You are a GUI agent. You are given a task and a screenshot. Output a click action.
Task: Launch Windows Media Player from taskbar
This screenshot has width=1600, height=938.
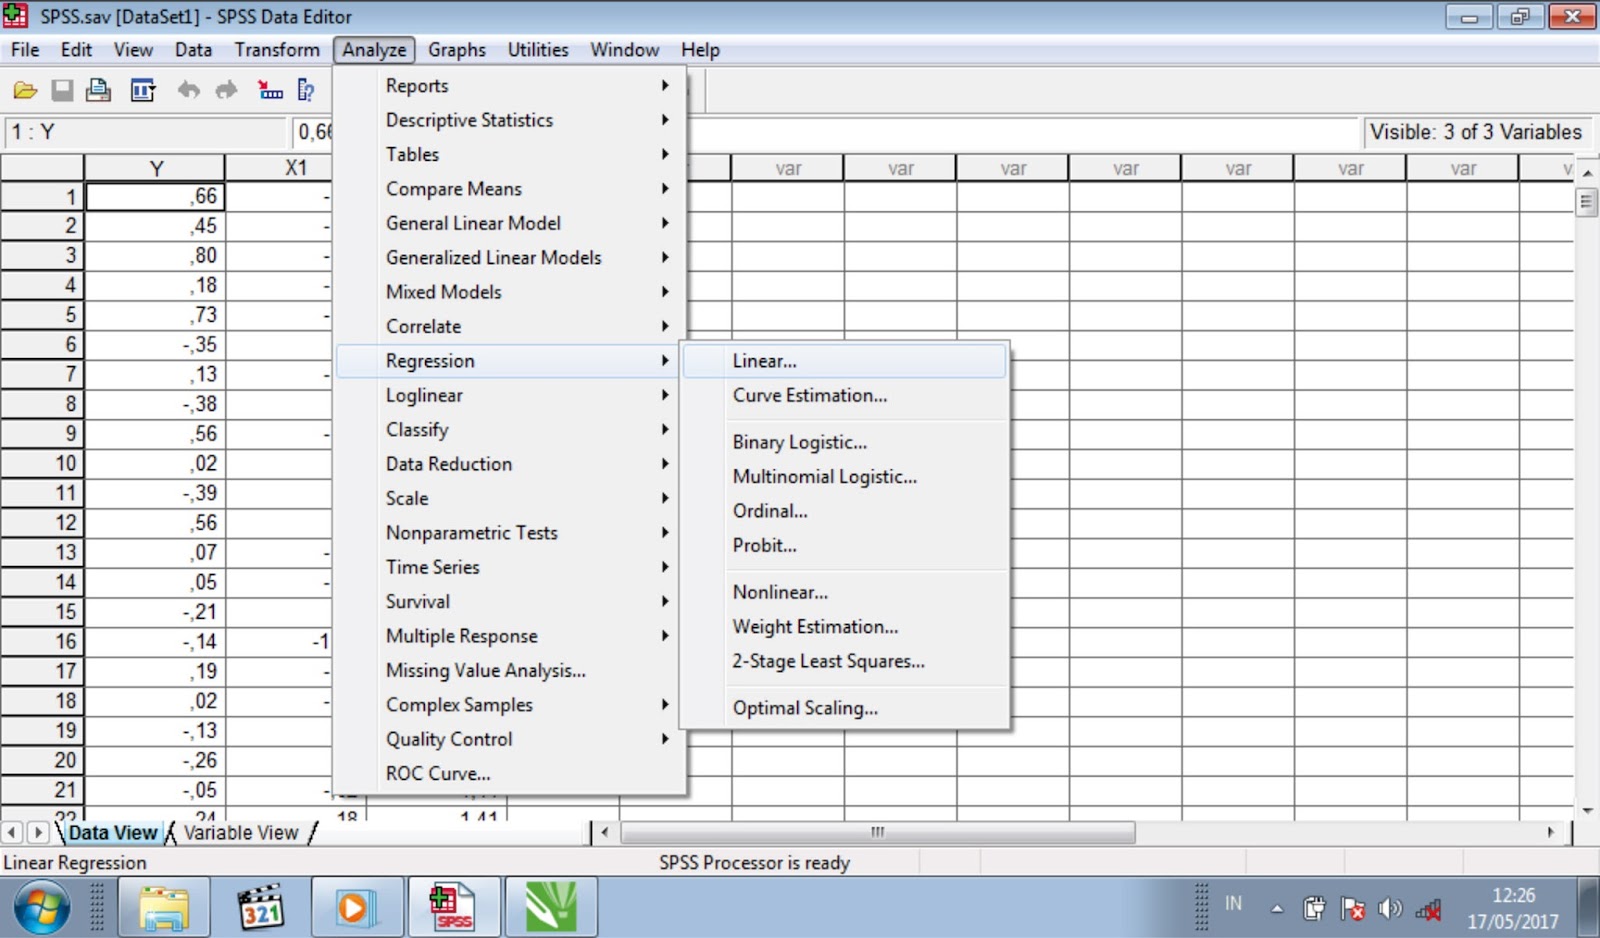357,908
